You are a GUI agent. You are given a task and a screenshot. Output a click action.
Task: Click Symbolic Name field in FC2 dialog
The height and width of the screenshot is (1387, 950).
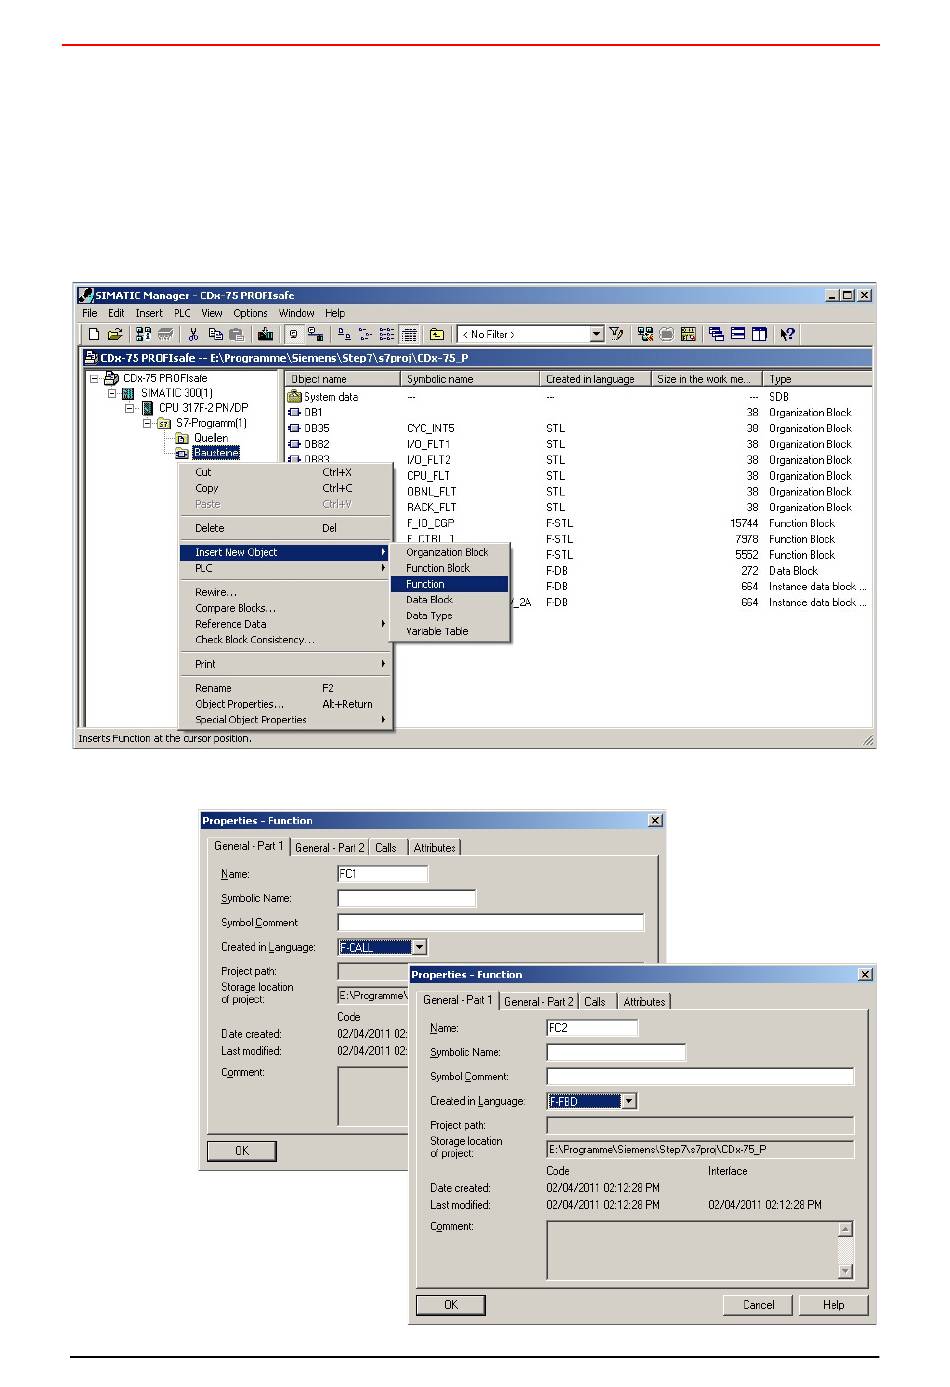tap(616, 1052)
